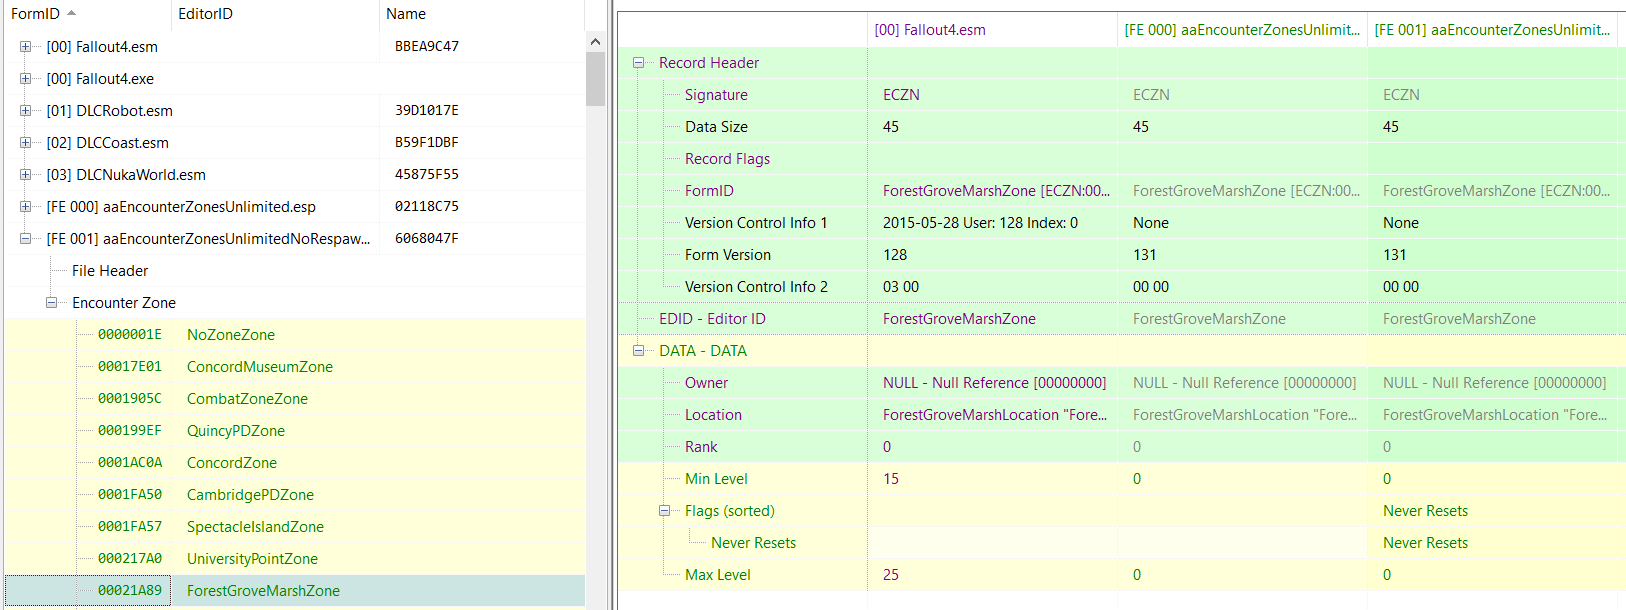Click the 00021A89 FormID cell
The image size is (1626, 610).
tap(130, 591)
